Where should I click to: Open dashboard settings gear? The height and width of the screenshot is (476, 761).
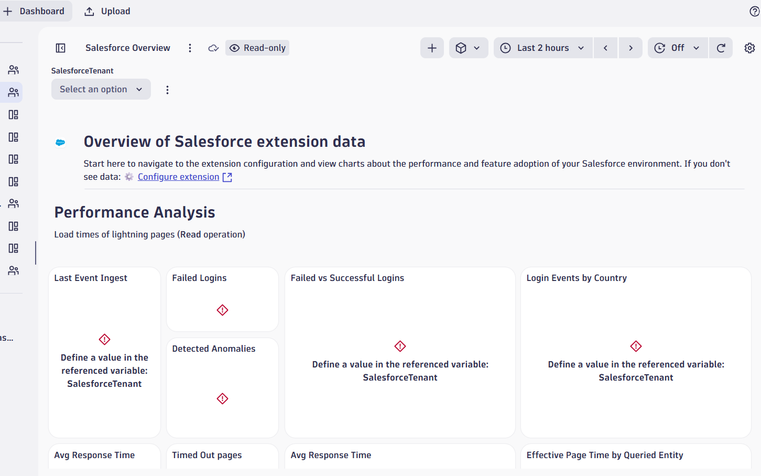(749, 48)
